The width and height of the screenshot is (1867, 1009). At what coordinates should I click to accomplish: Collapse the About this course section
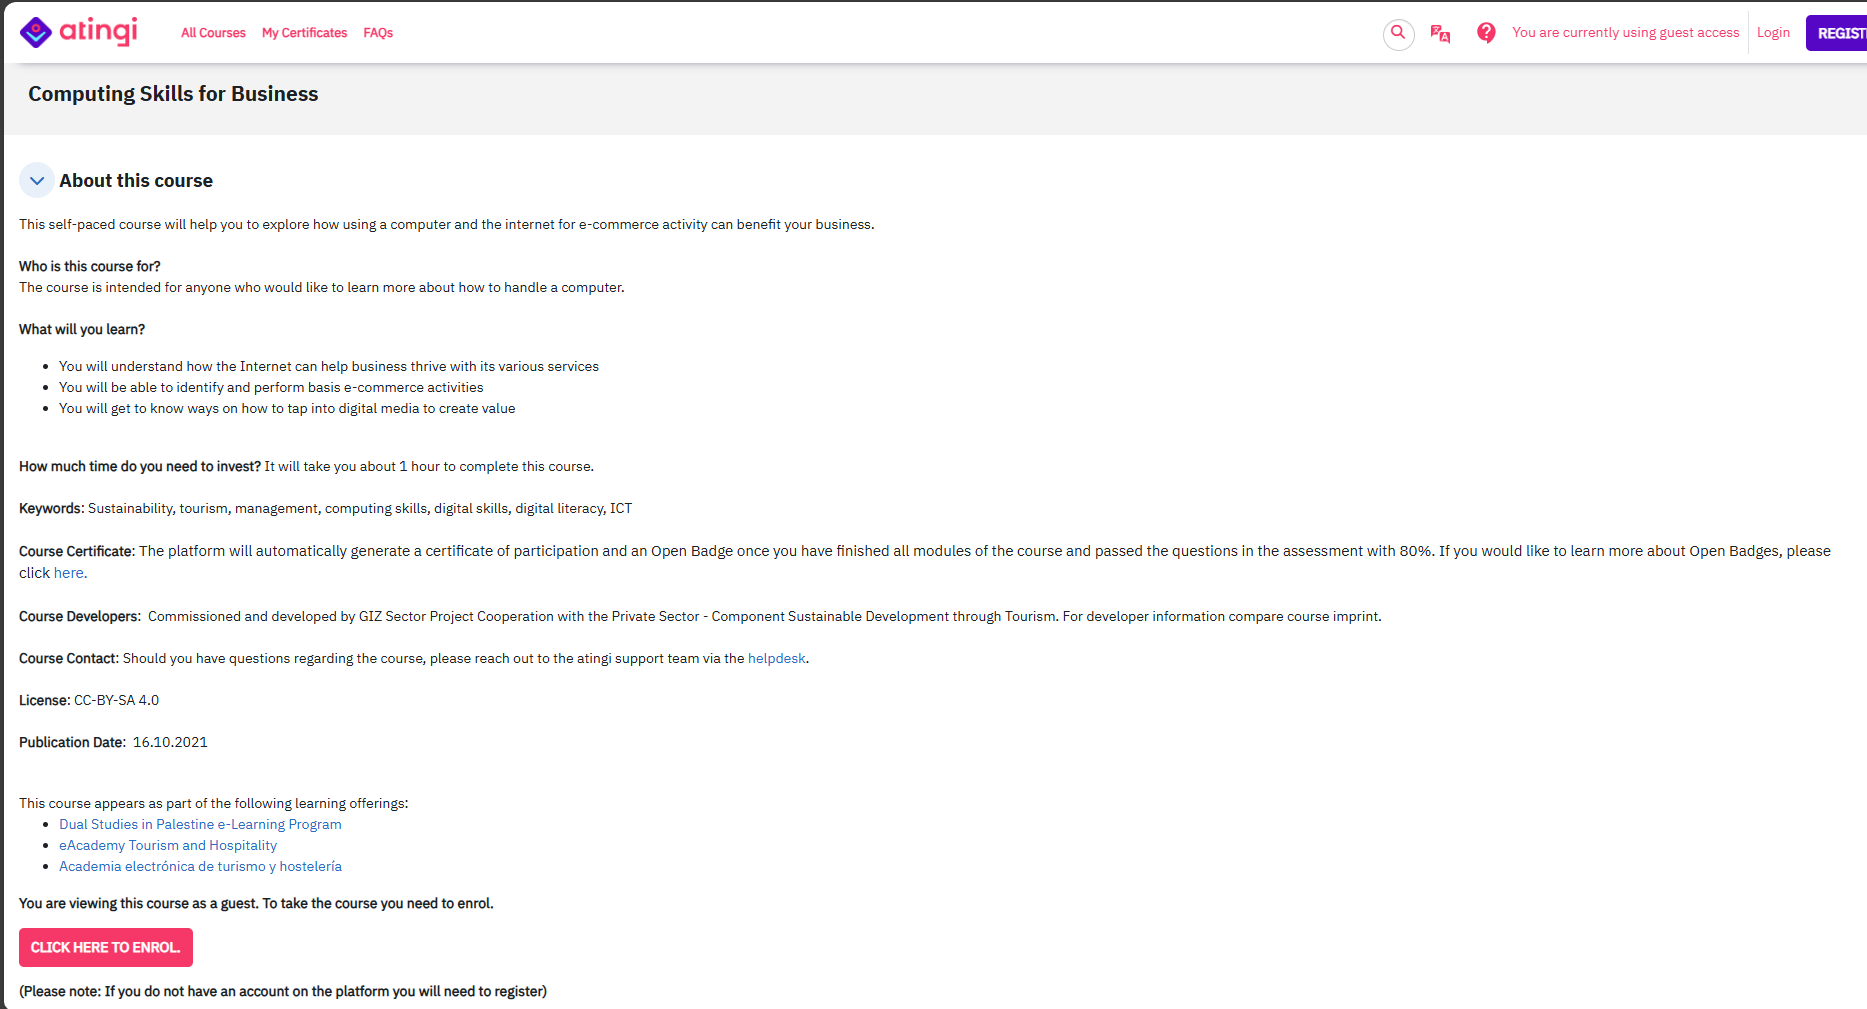tap(37, 181)
